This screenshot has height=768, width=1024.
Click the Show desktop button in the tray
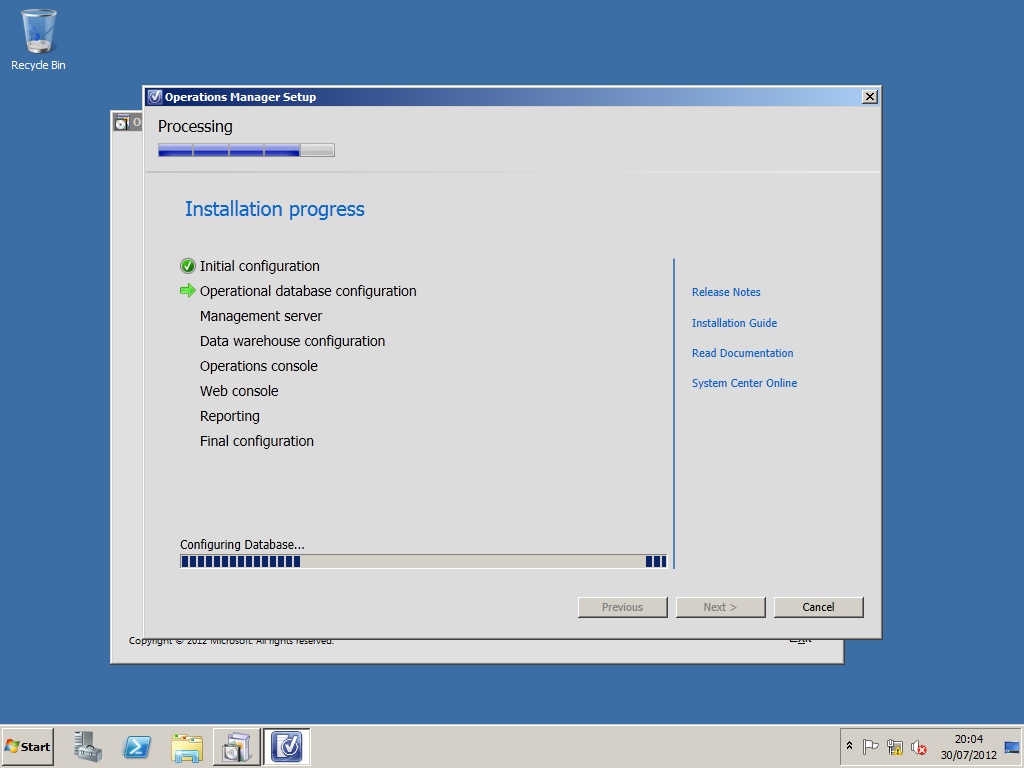tap(1012, 746)
